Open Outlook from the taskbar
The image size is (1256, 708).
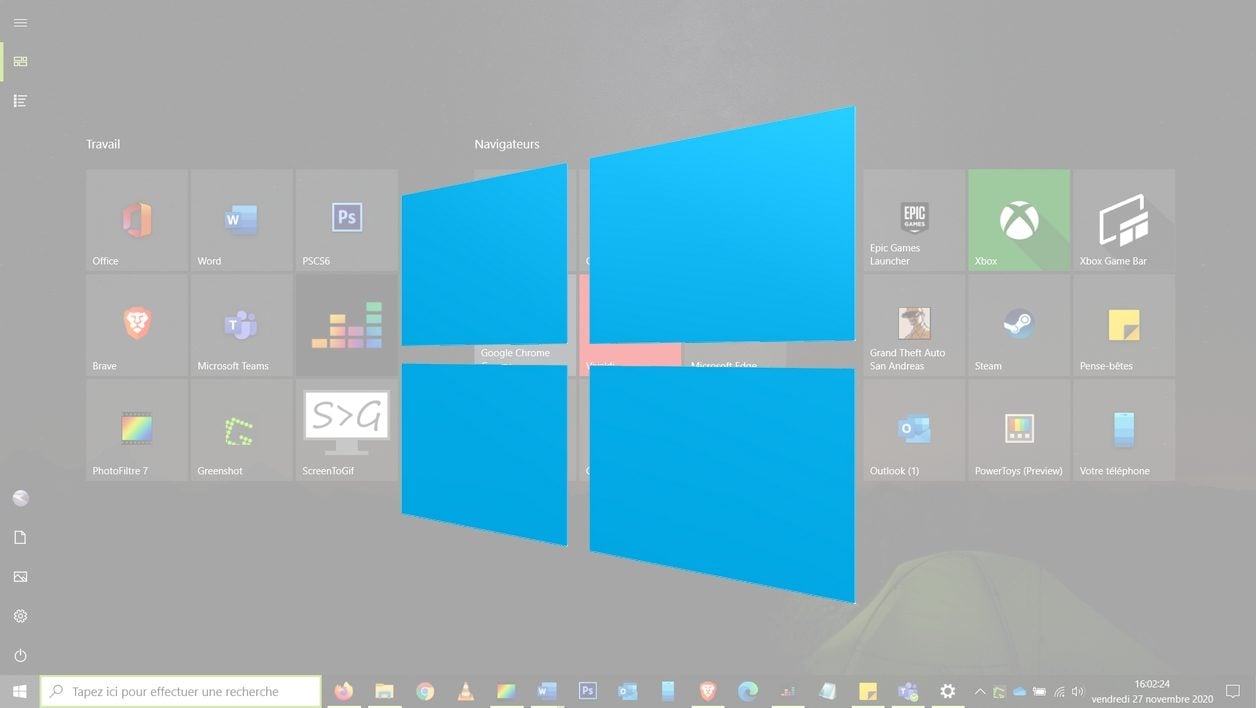(627, 691)
